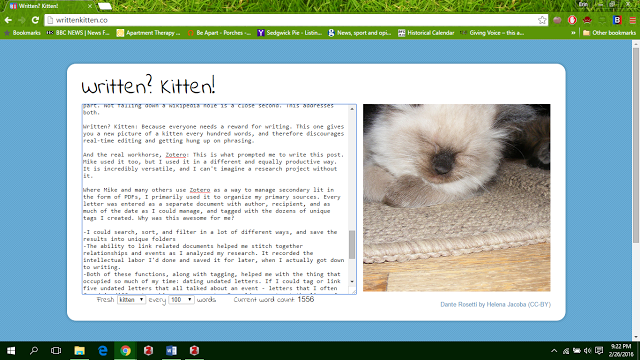Show more bookmarks with the chevron
The width and height of the screenshot is (640, 360).
[x=573, y=33]
